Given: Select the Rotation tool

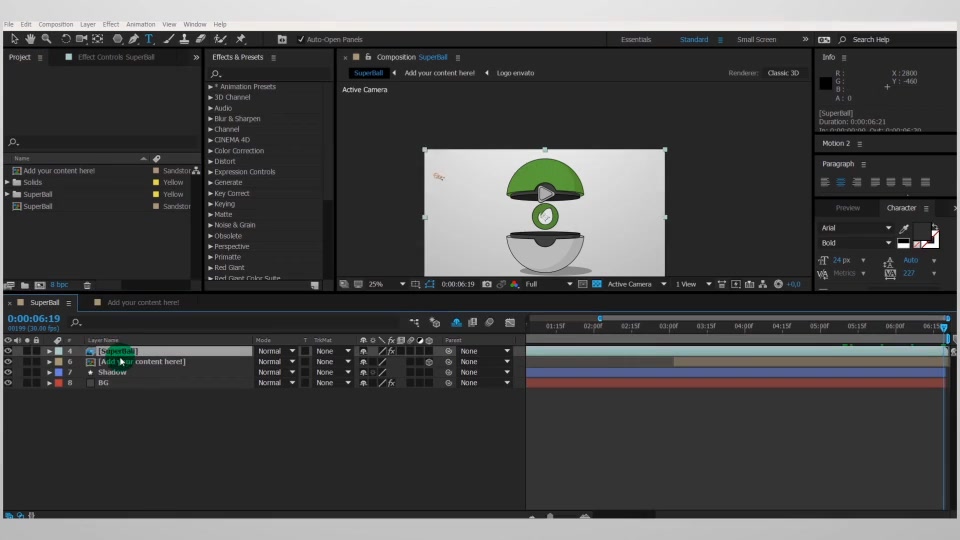Looking at the screenshot, I should 66,39.
